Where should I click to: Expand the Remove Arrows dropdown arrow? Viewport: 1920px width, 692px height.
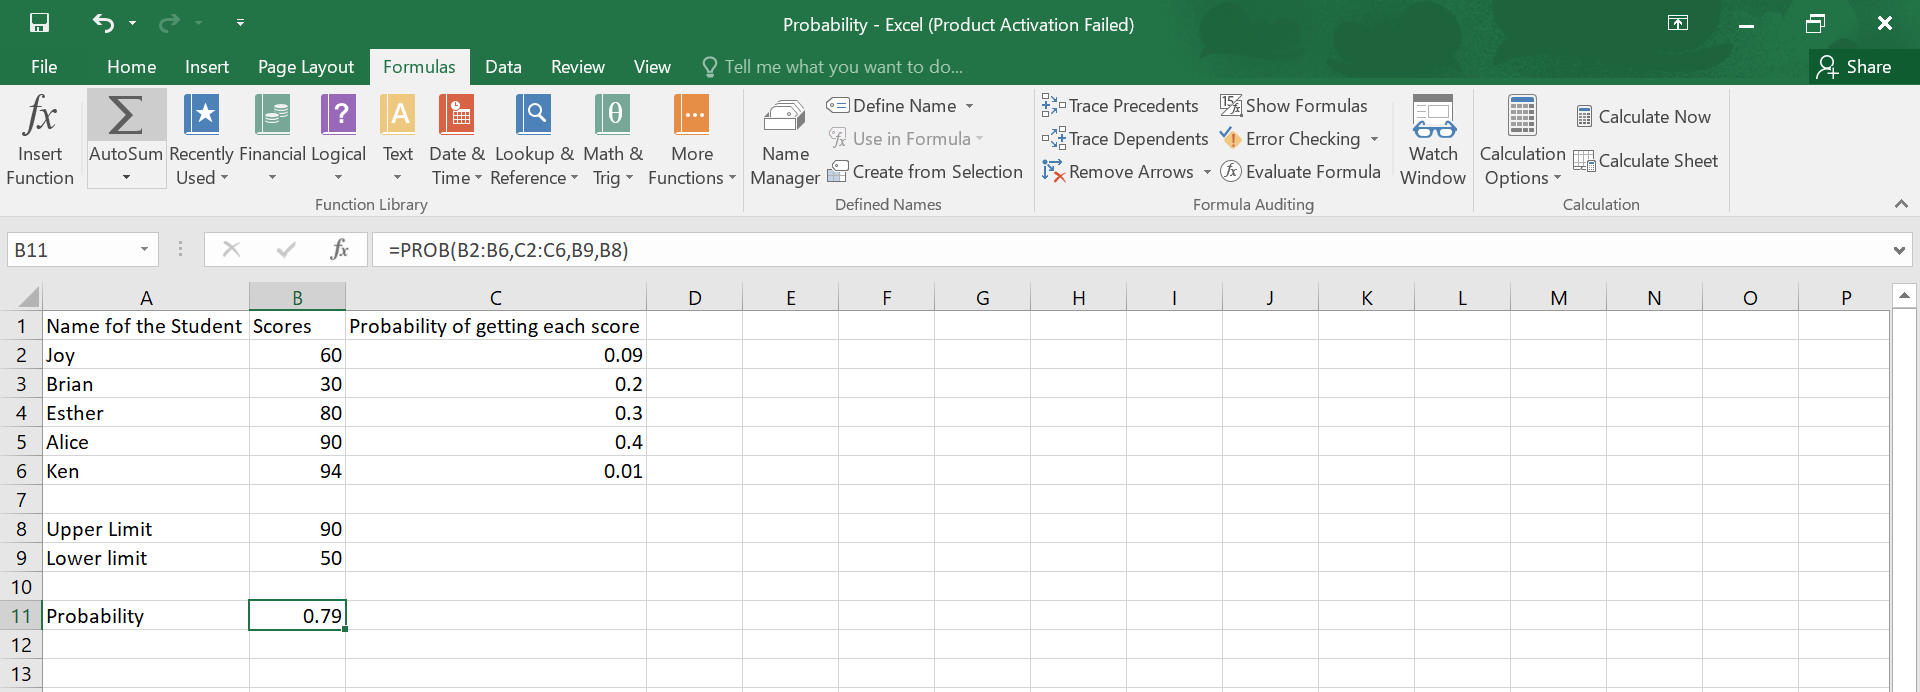[x=1207, y=172]
